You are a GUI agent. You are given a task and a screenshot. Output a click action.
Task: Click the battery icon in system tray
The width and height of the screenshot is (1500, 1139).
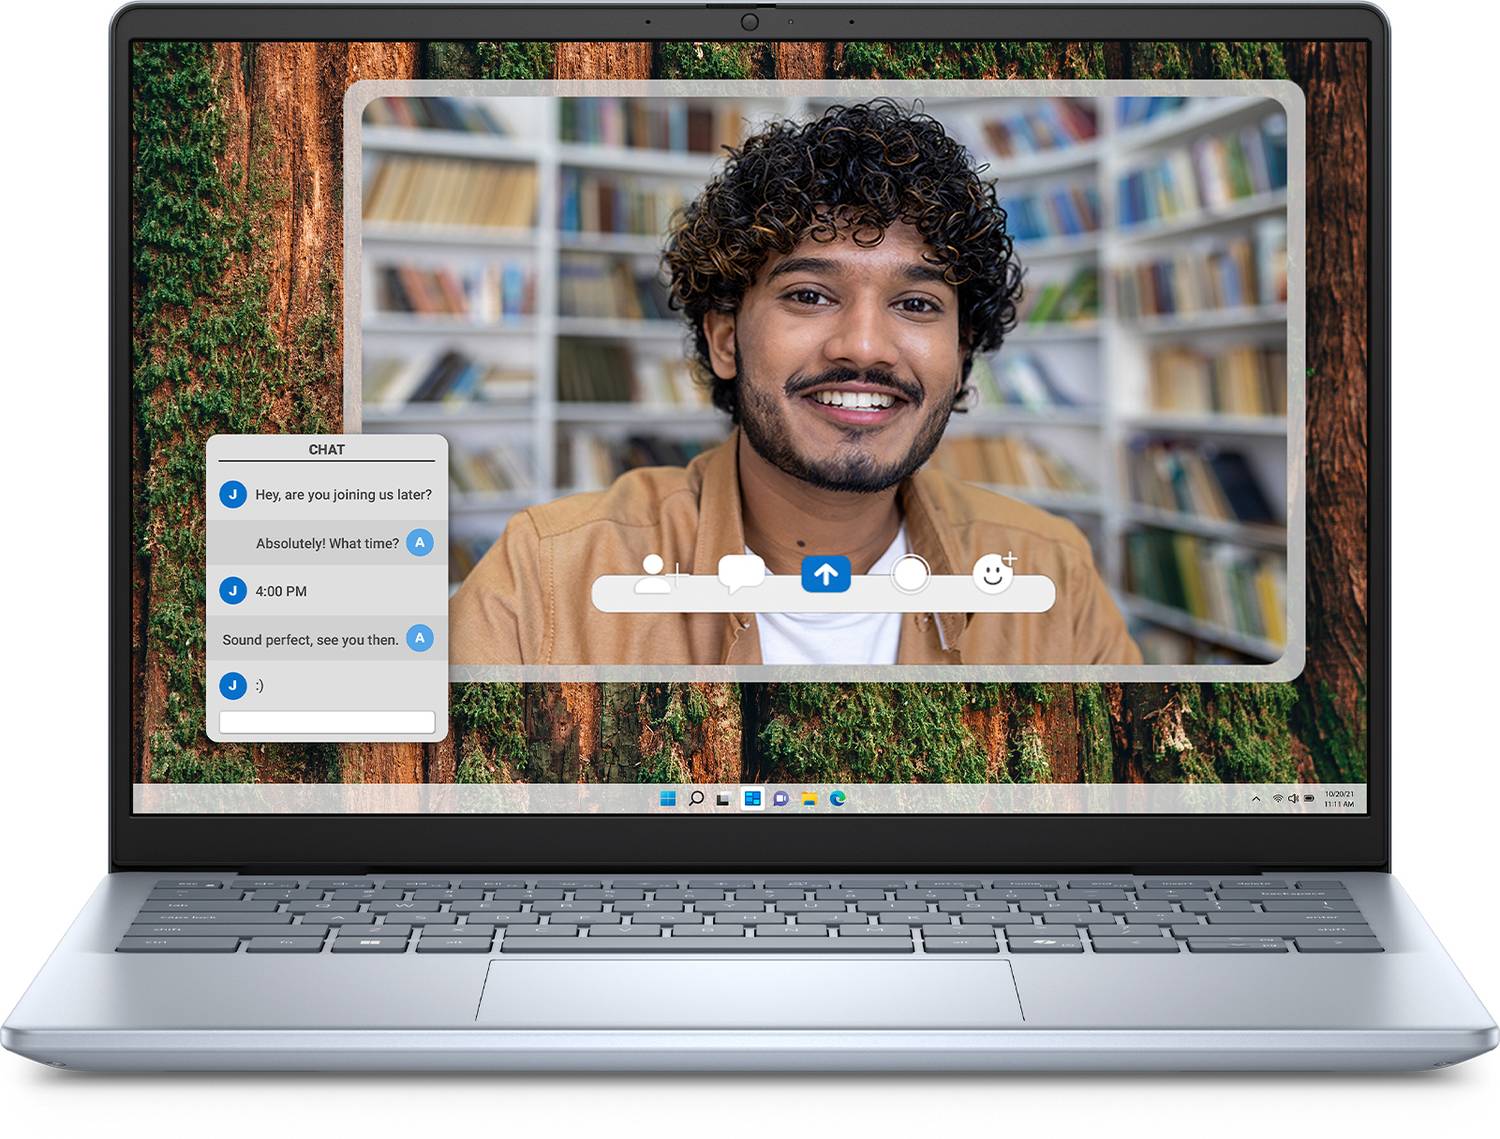click(x=1309, y=798)
